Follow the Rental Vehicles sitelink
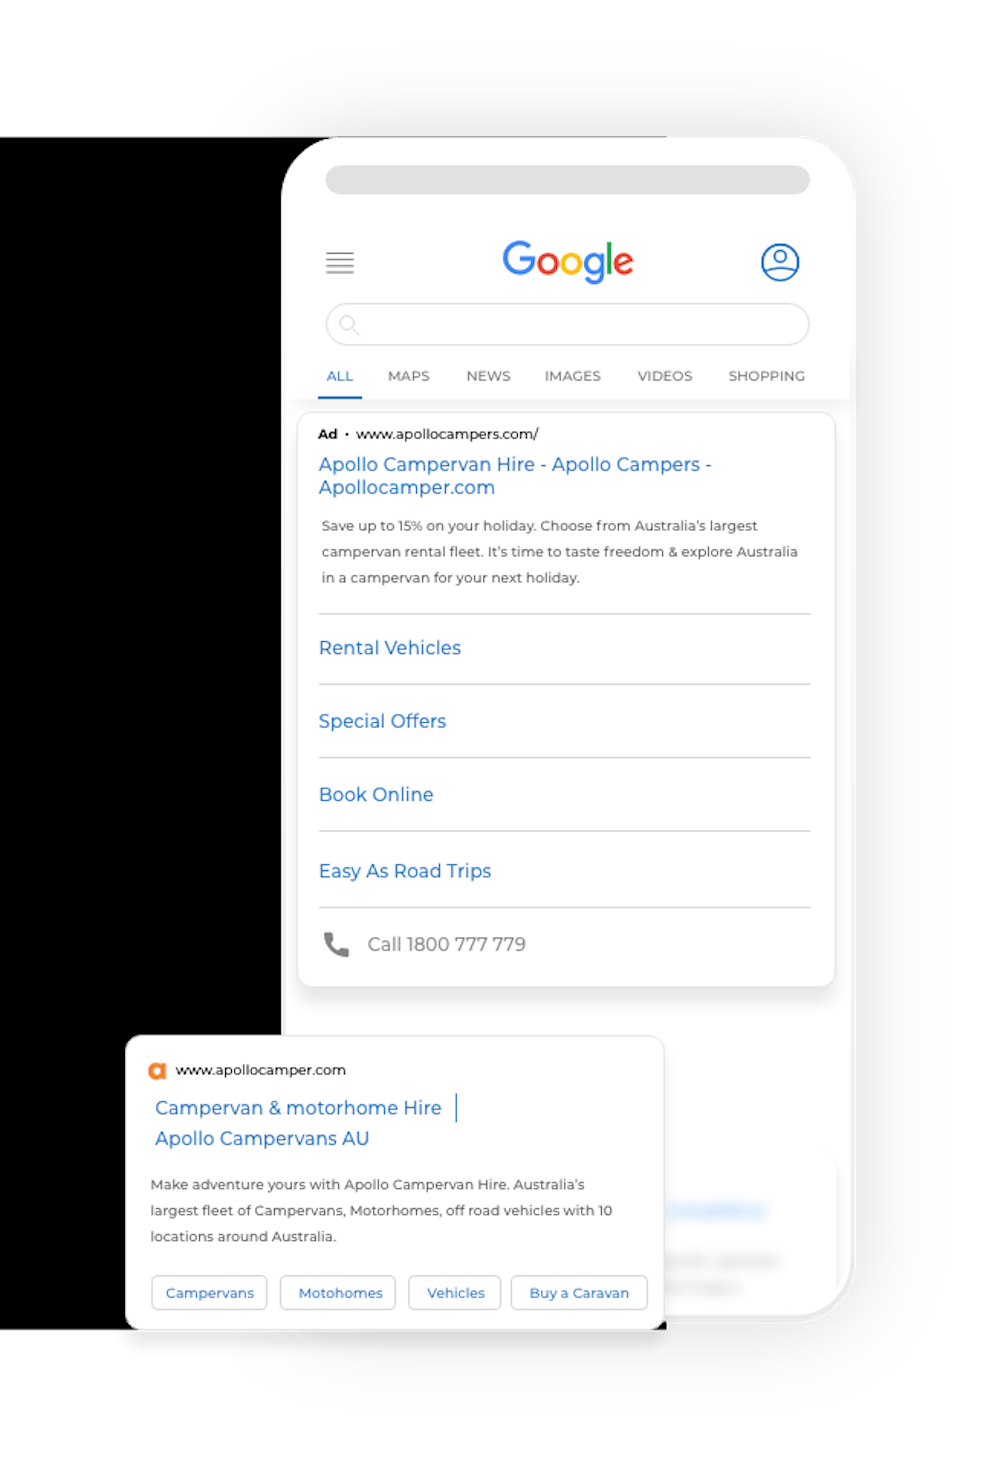The width and height of the screenshot is (992, 1460). 390,648
